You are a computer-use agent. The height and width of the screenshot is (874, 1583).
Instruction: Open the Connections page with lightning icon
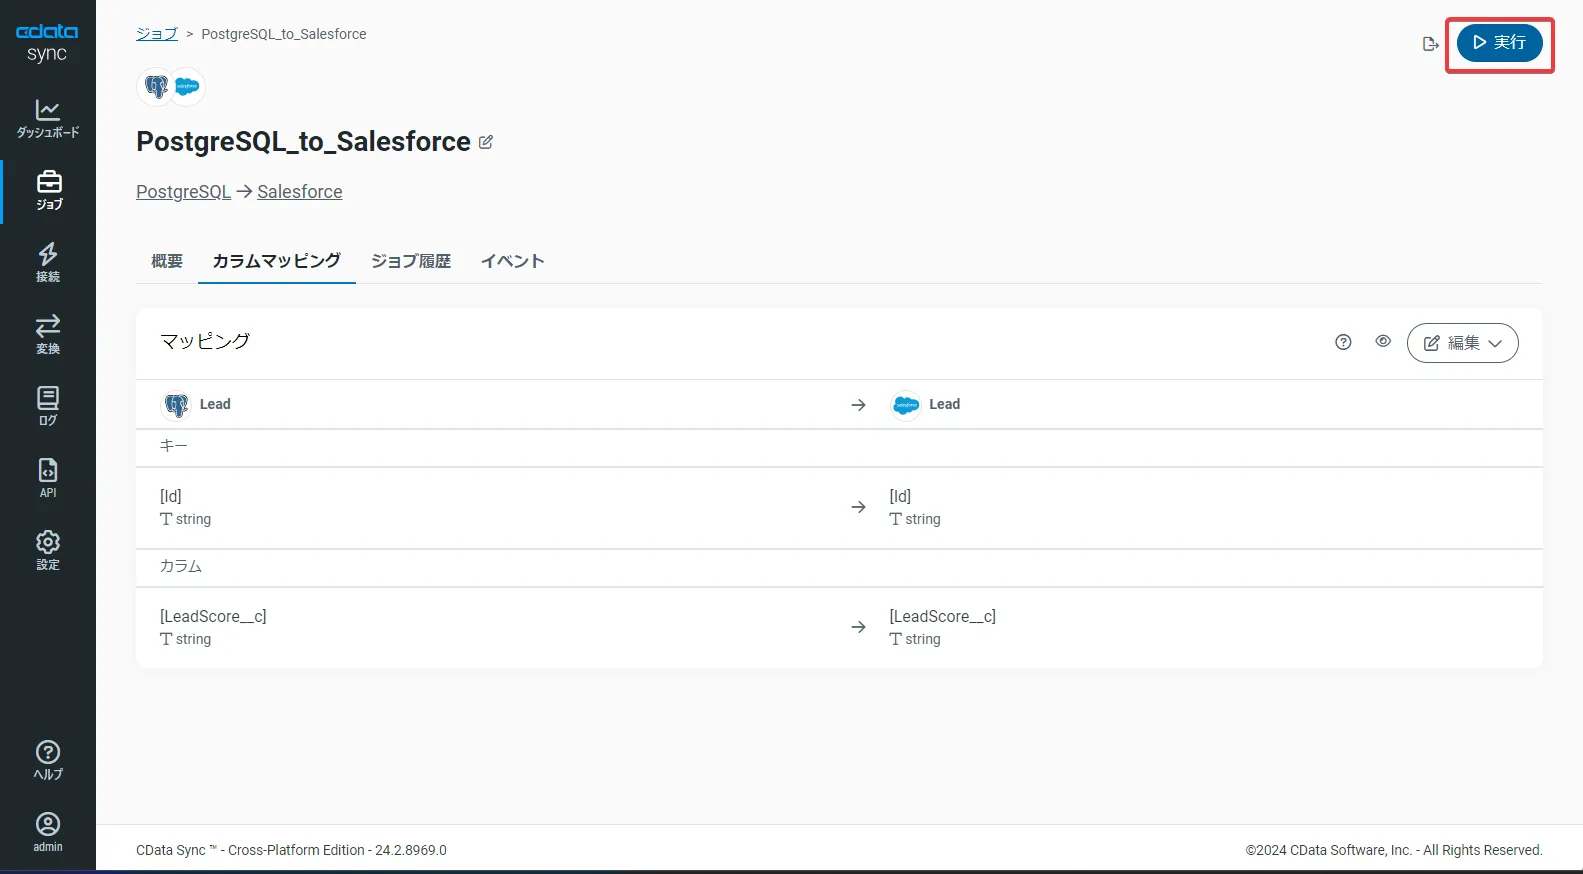coord(48,262)
